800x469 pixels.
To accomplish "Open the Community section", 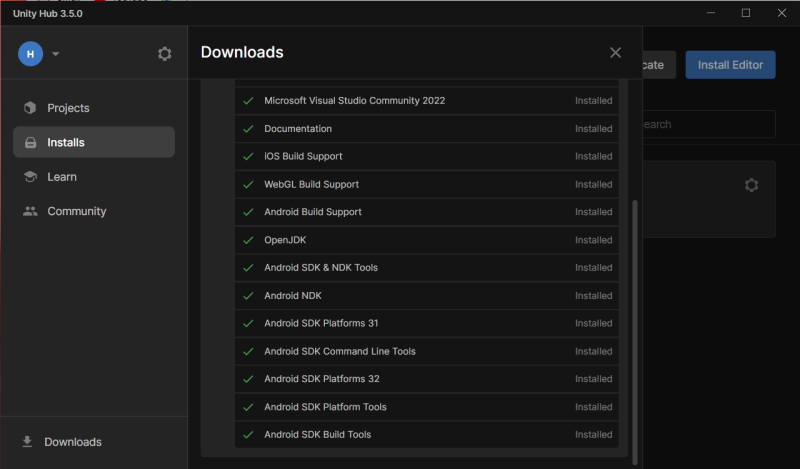I will coord(94,211).
